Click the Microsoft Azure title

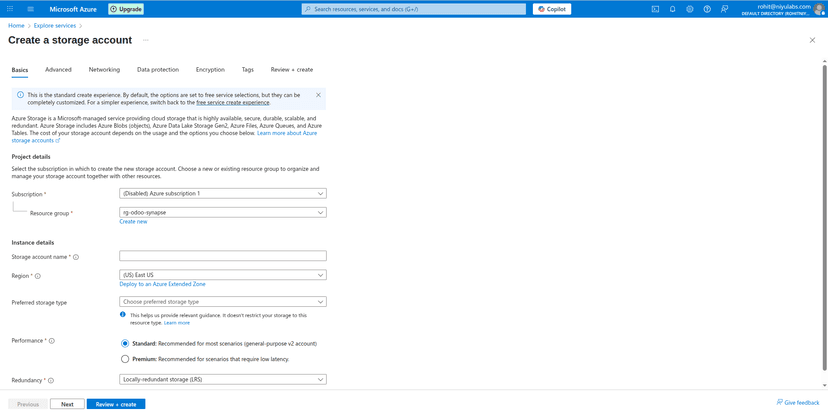tap(73, 9)
